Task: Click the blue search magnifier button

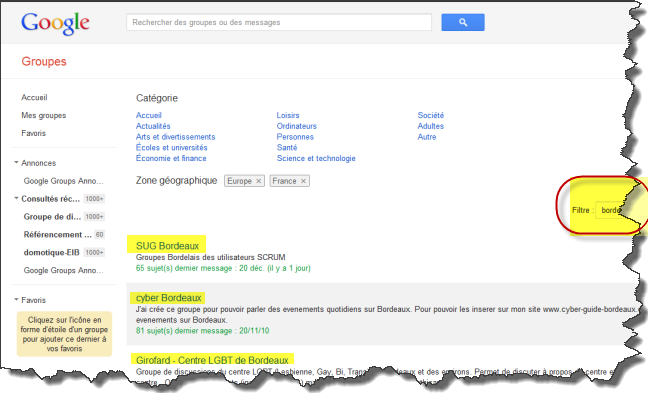Action: pyautogui.click(x=463, y=22)
